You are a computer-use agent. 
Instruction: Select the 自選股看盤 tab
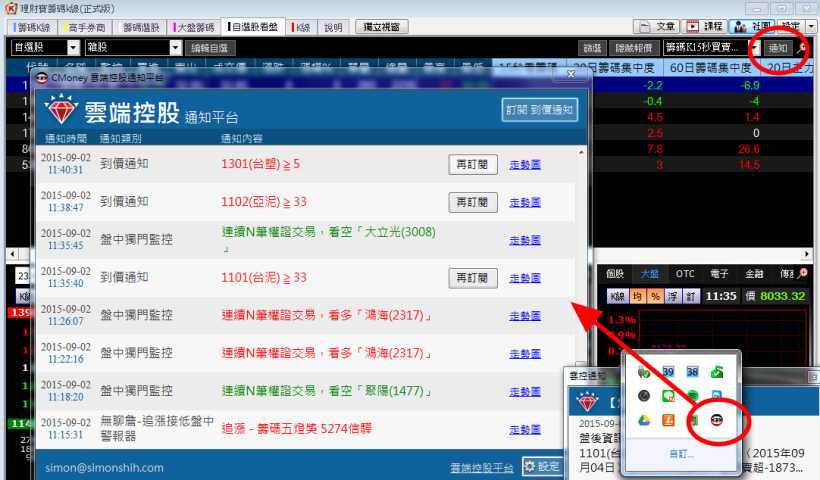pyautogui.click(x=253, y=27)
